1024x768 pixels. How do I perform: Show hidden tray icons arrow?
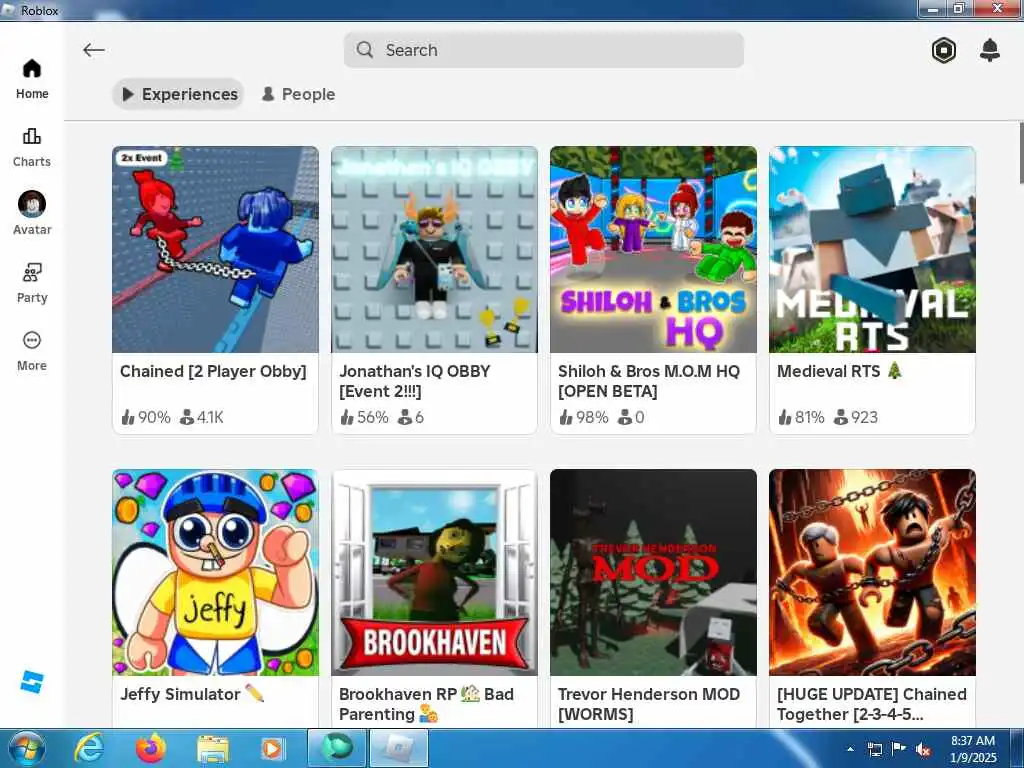pos(850,749)
